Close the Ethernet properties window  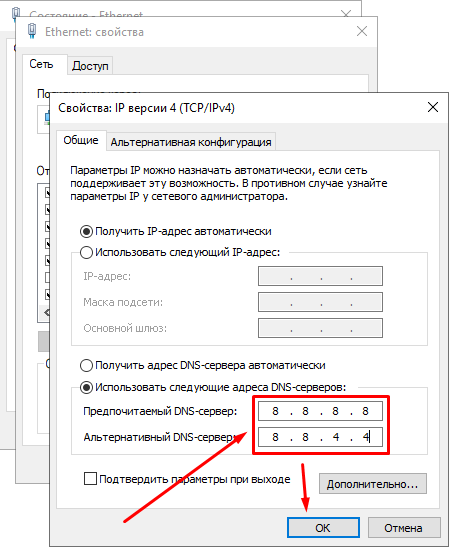(362, 32)
